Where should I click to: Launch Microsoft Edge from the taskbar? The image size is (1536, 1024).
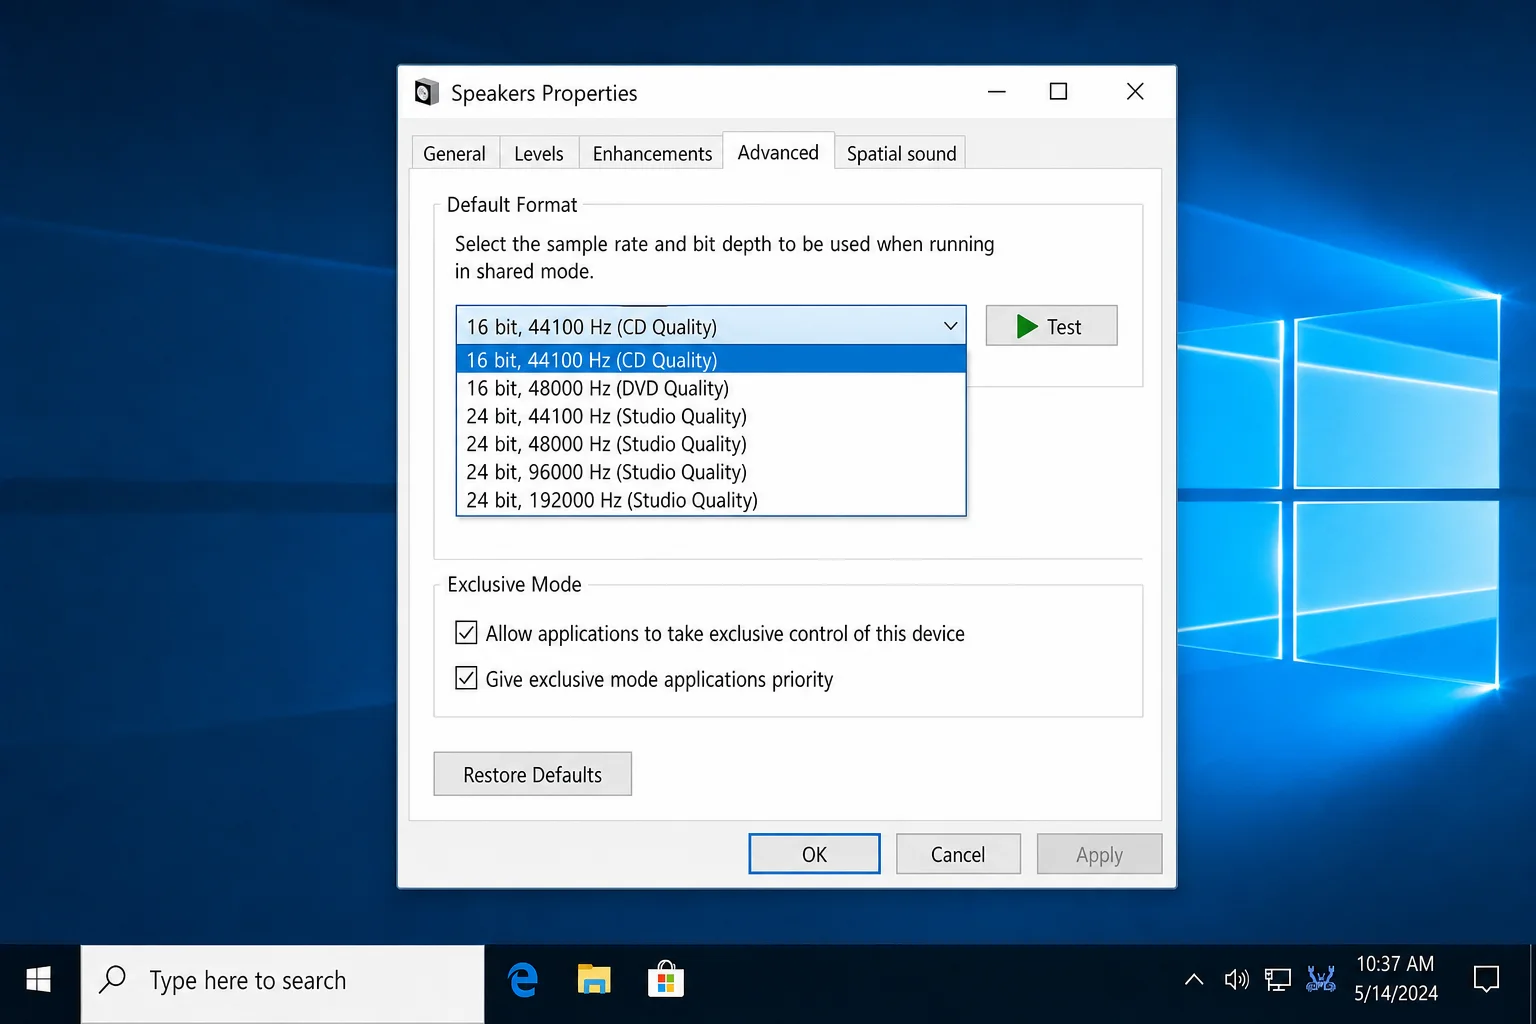point(523,980)
